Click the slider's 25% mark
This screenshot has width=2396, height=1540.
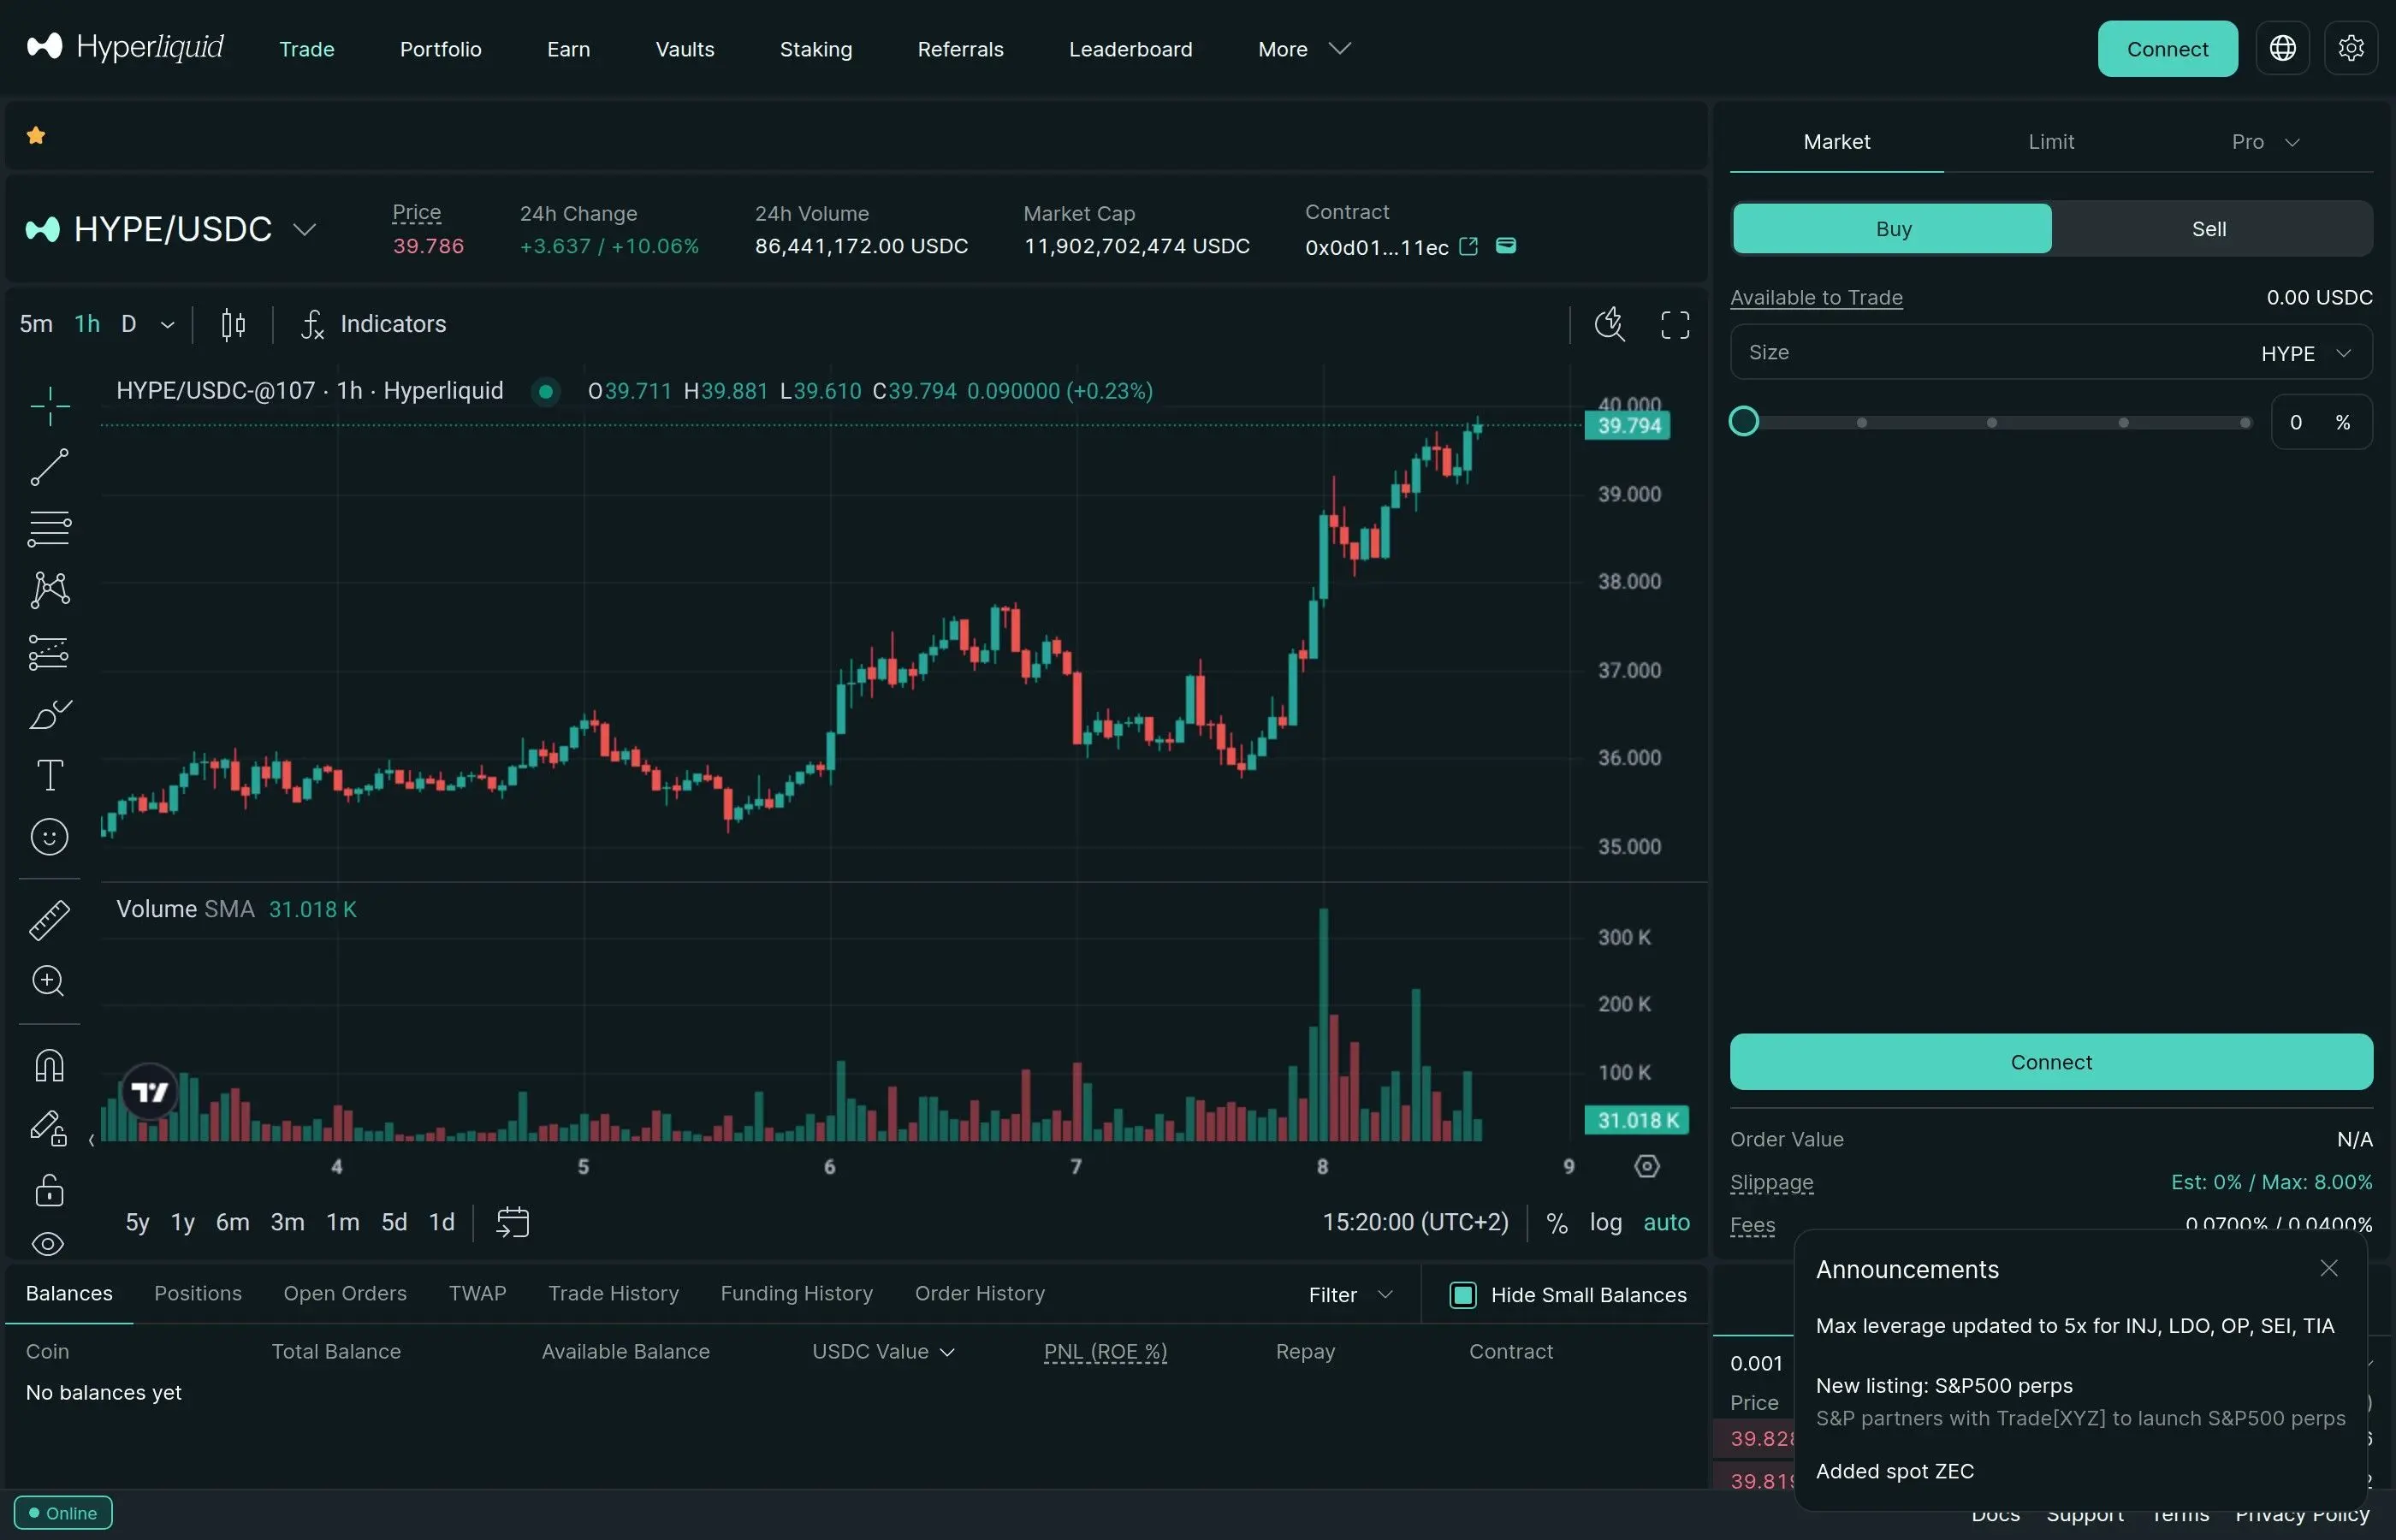(1862, 423)
